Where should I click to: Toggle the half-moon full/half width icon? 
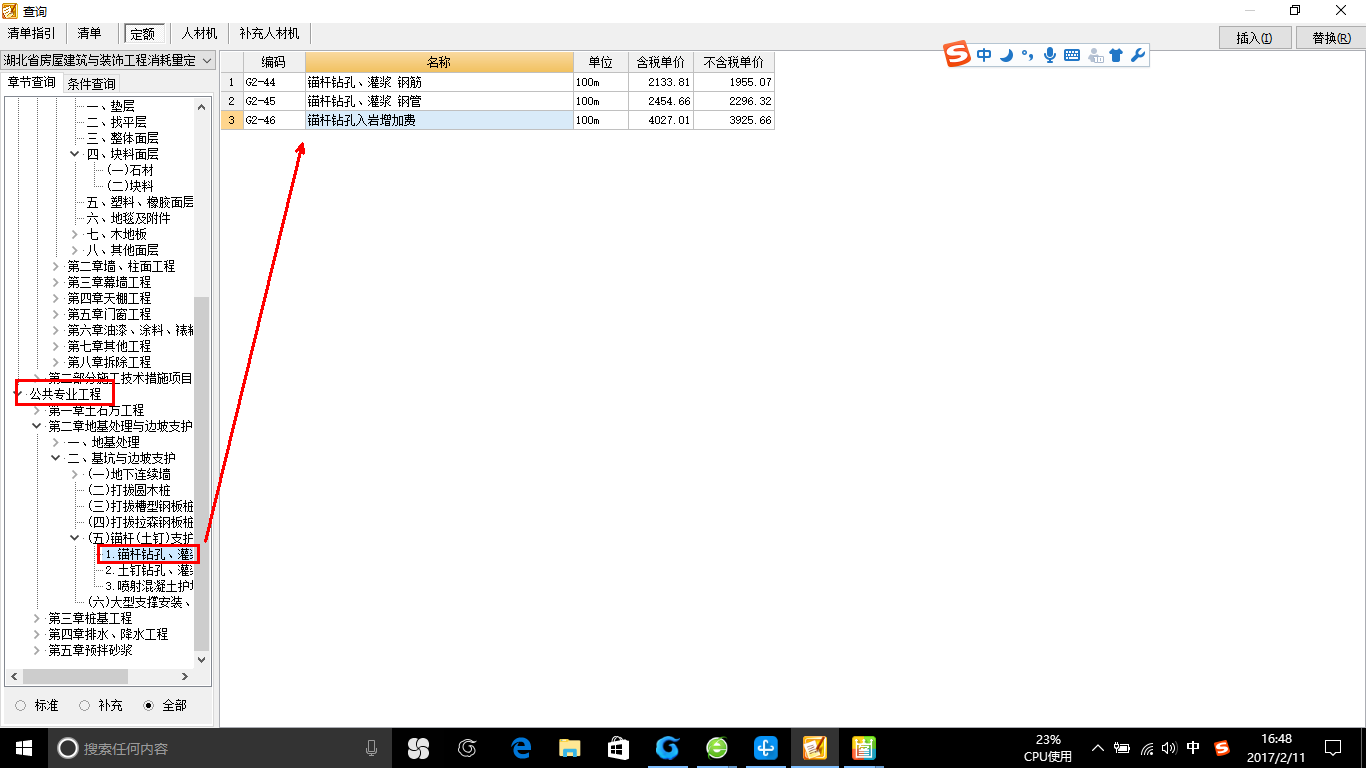(1007, 55)
